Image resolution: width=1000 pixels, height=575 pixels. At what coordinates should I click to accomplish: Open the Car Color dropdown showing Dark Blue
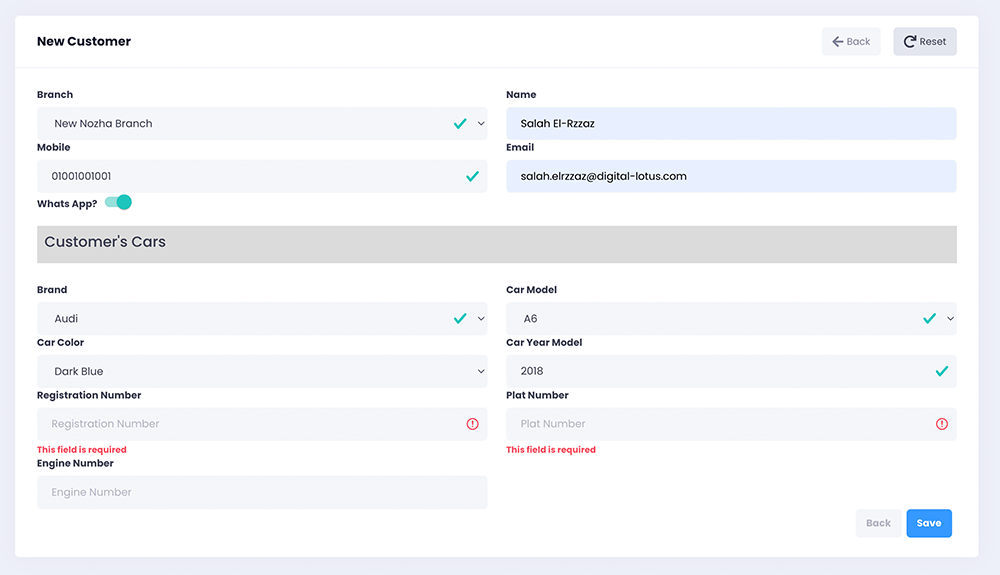pos(262,371)
